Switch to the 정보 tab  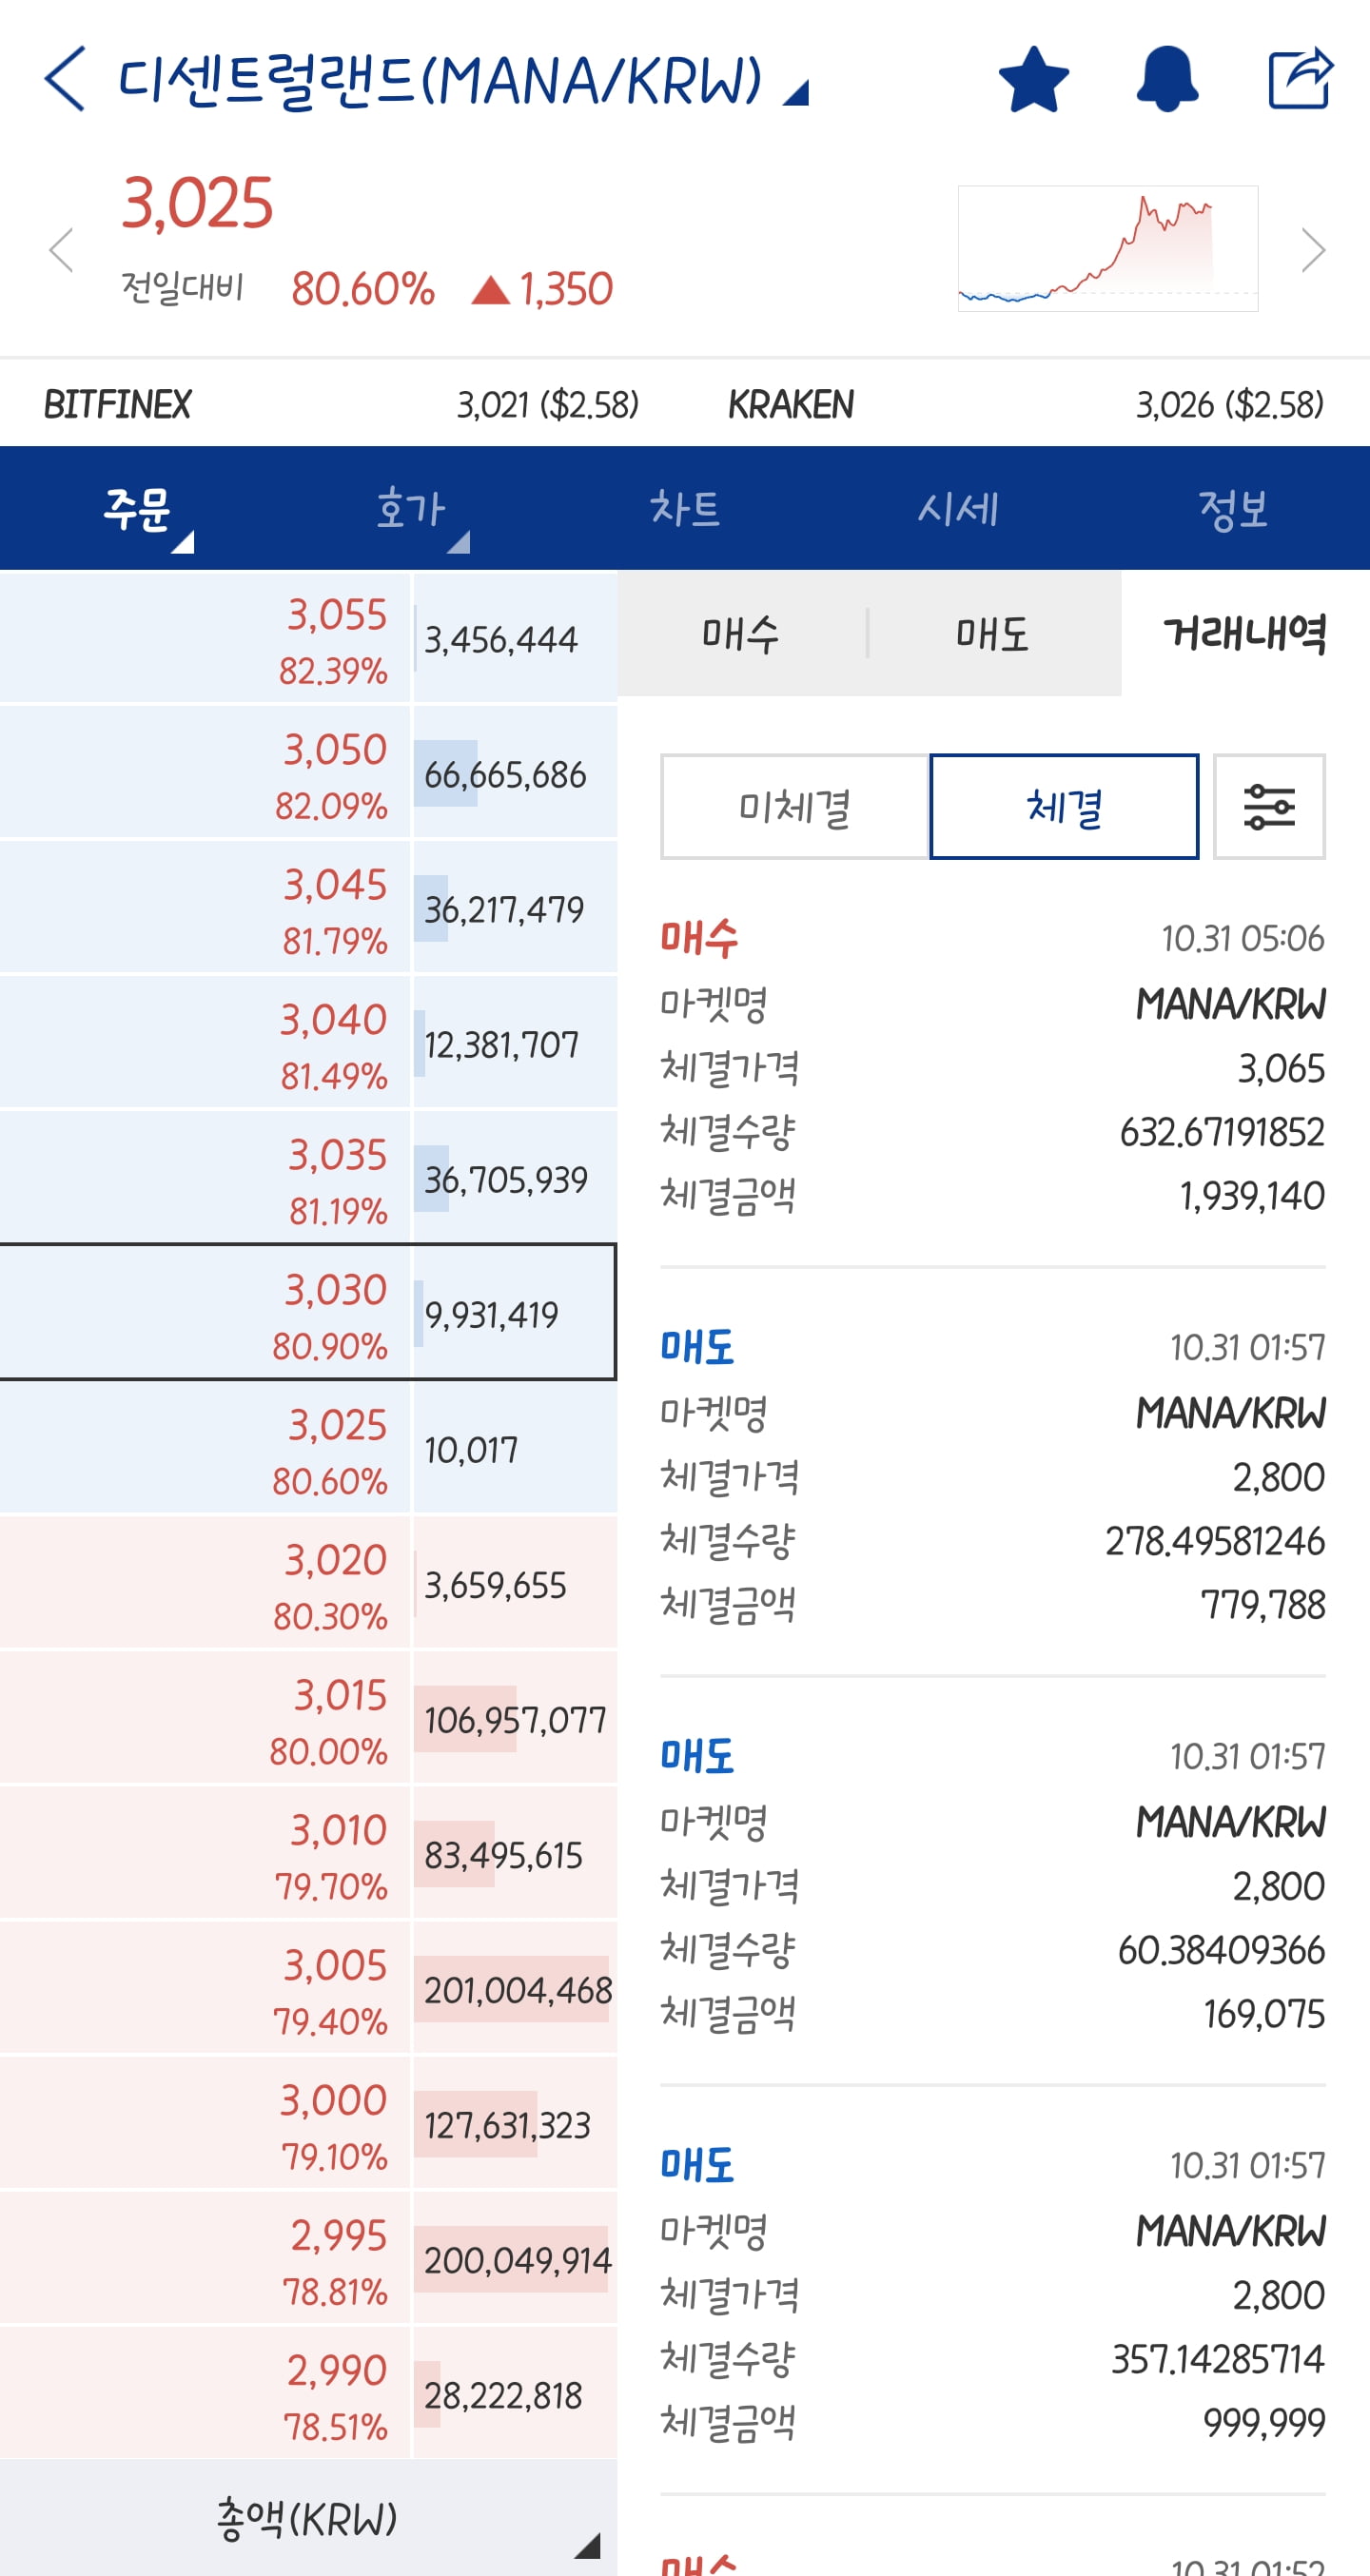(1233, 509)
